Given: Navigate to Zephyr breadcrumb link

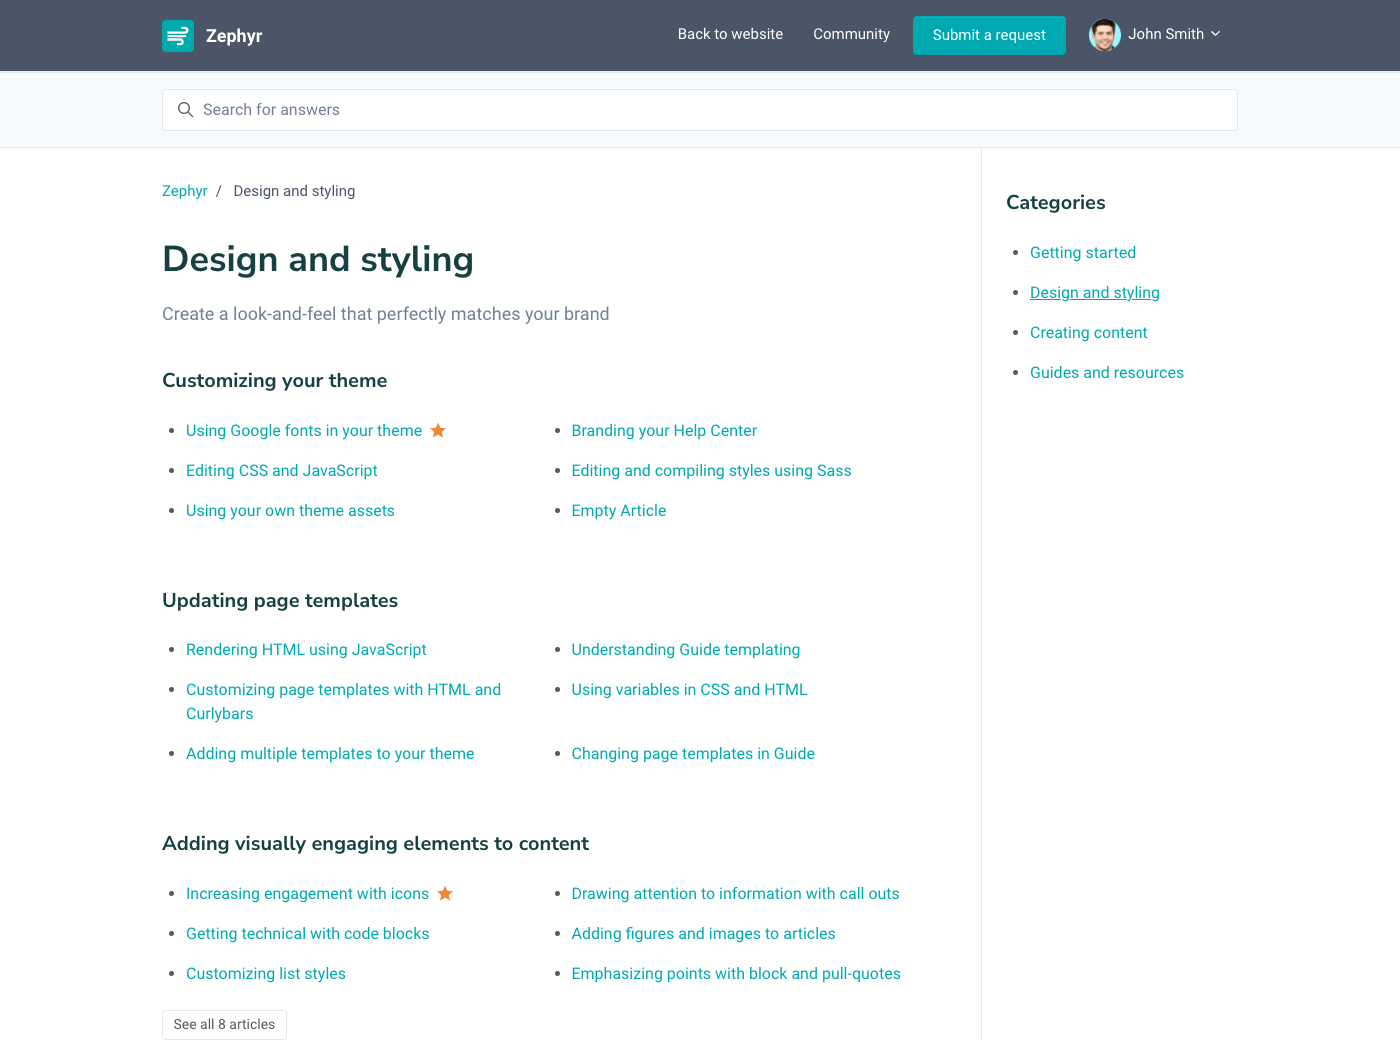Looking at the screenshot, I should pyautogui.click(x=185, y=191).
